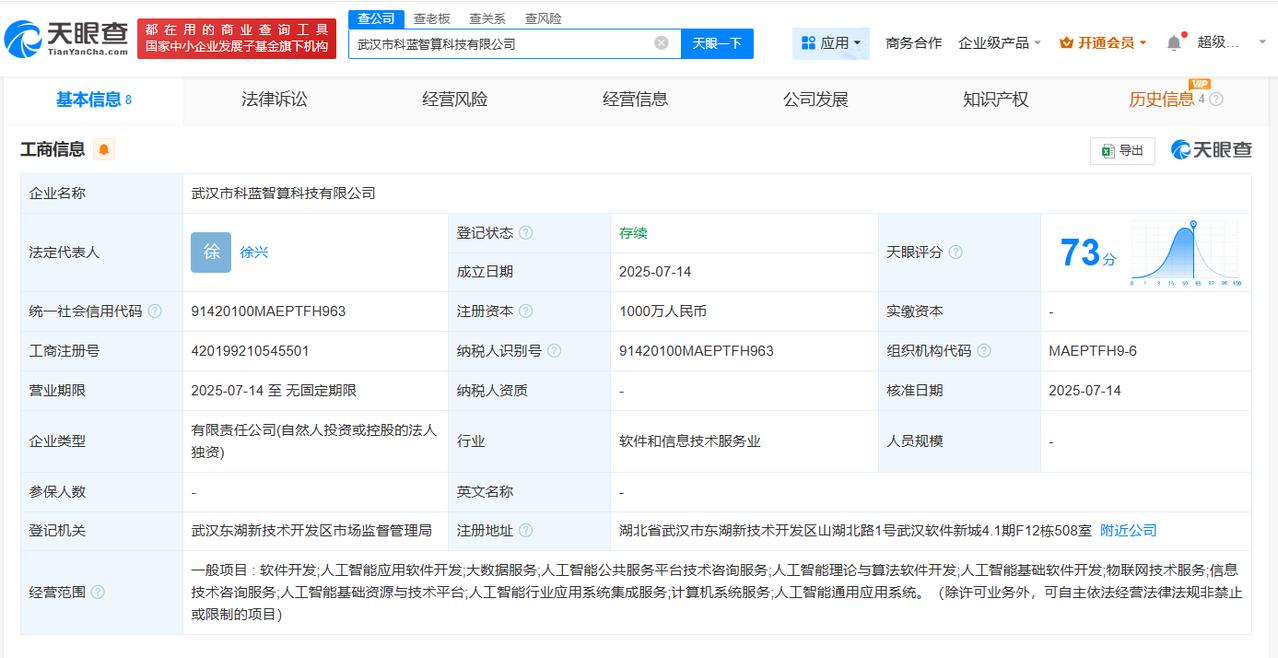This screenshot has width=1278, height=658.
Task: Switch to the 经营风险 tab
Action: click(455, 99)
